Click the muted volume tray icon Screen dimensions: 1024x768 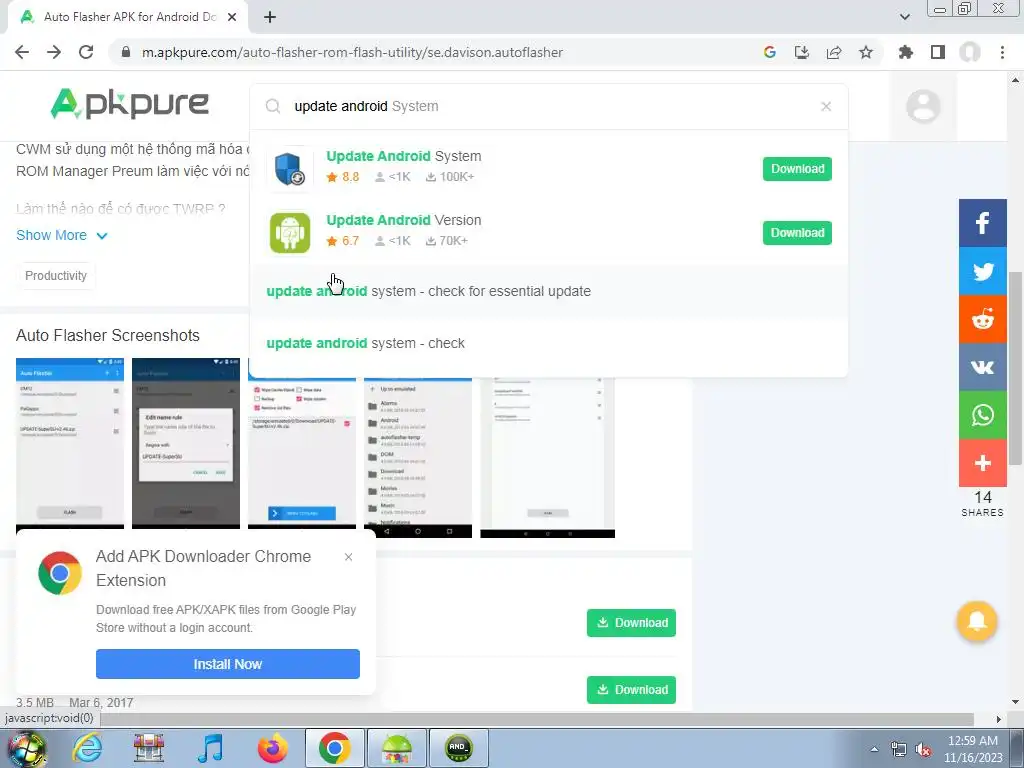coord(923,750)
